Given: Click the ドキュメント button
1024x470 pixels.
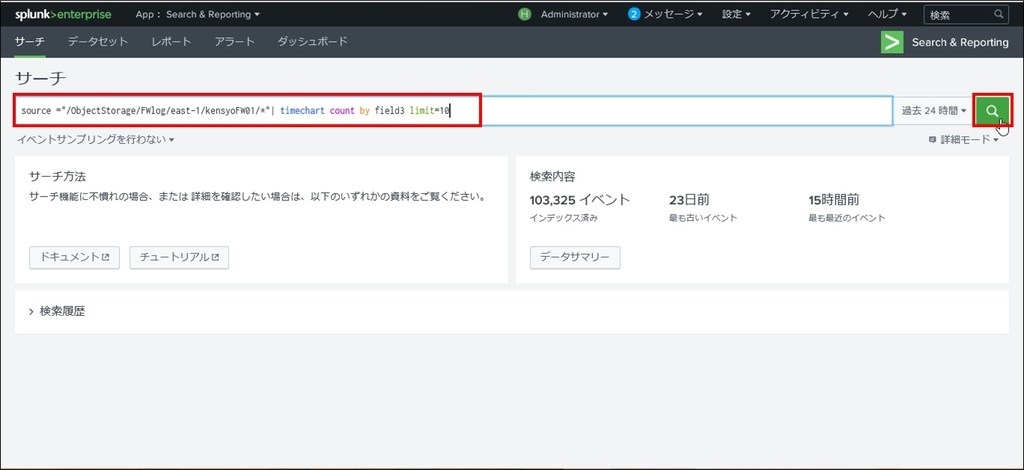Looking at the screenshot, I should point(74,257).
